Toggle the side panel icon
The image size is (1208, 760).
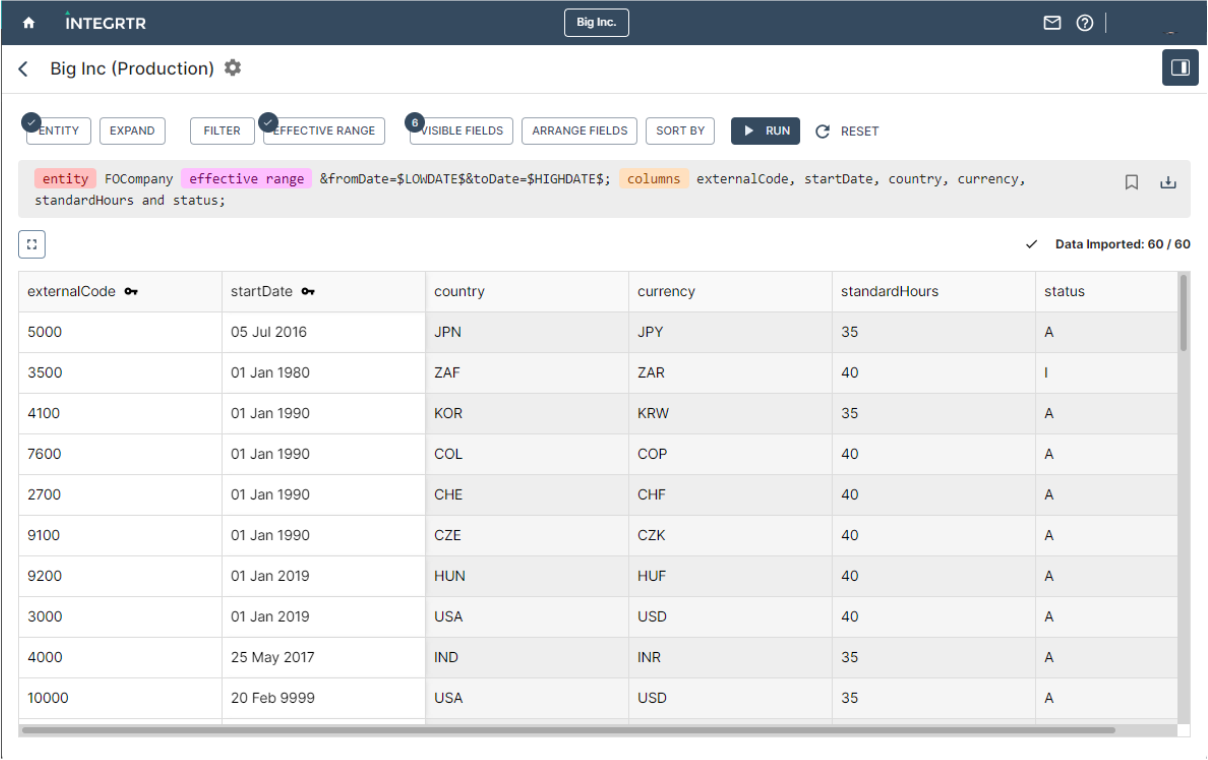point(1180,68)
